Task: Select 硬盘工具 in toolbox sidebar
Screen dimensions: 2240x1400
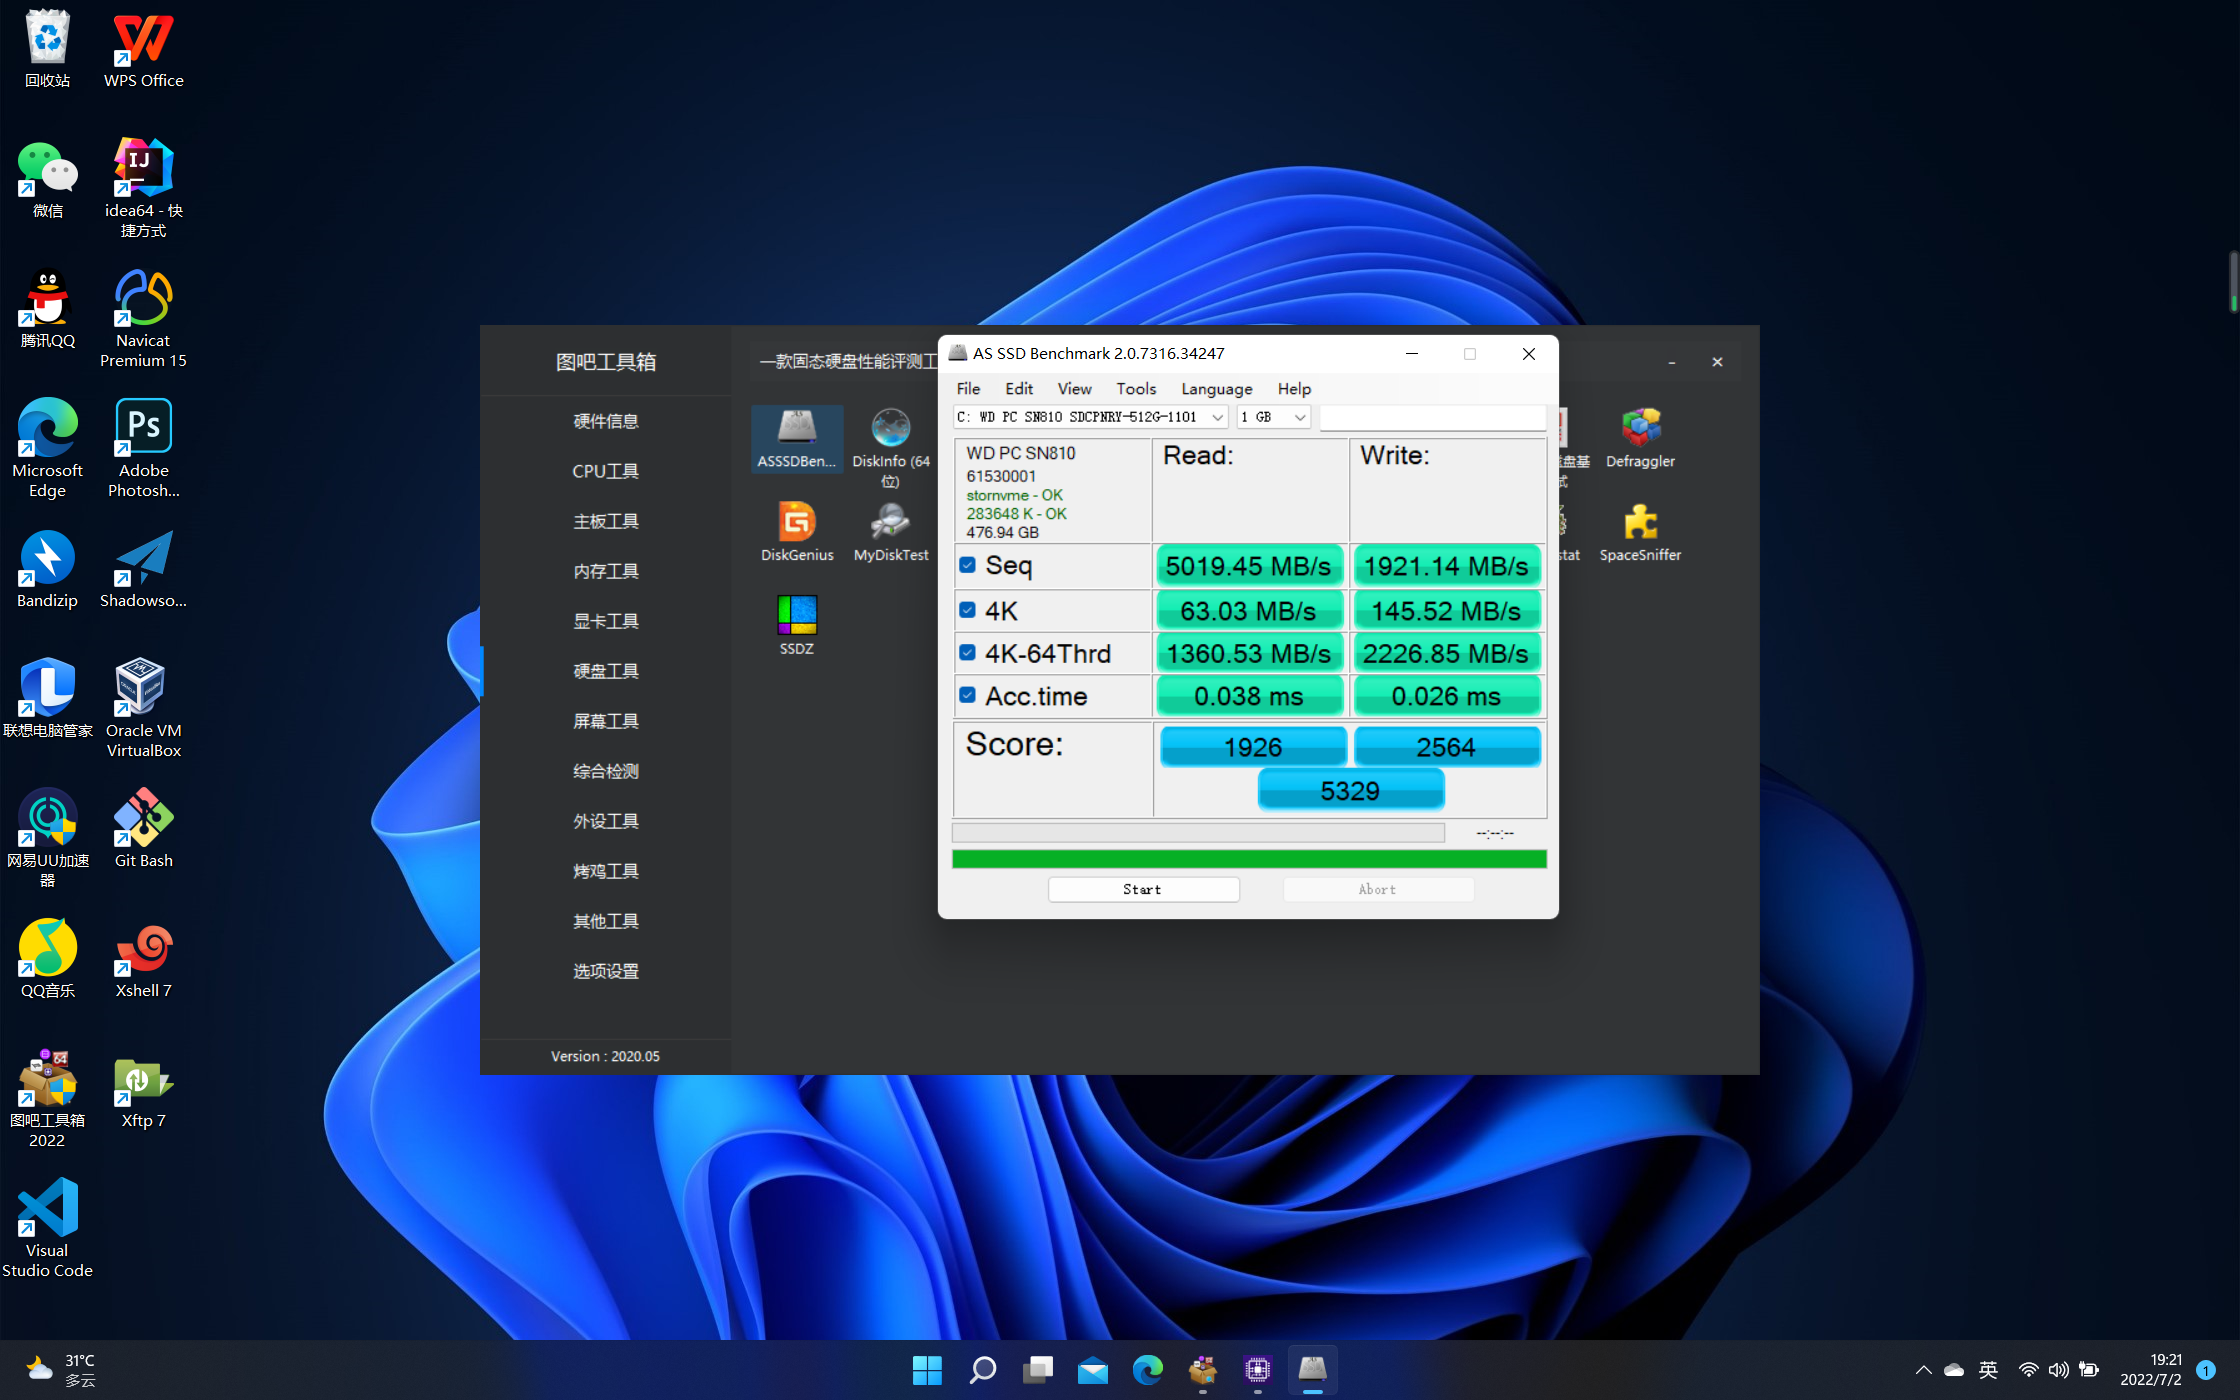Action: [x=605, y=671]
